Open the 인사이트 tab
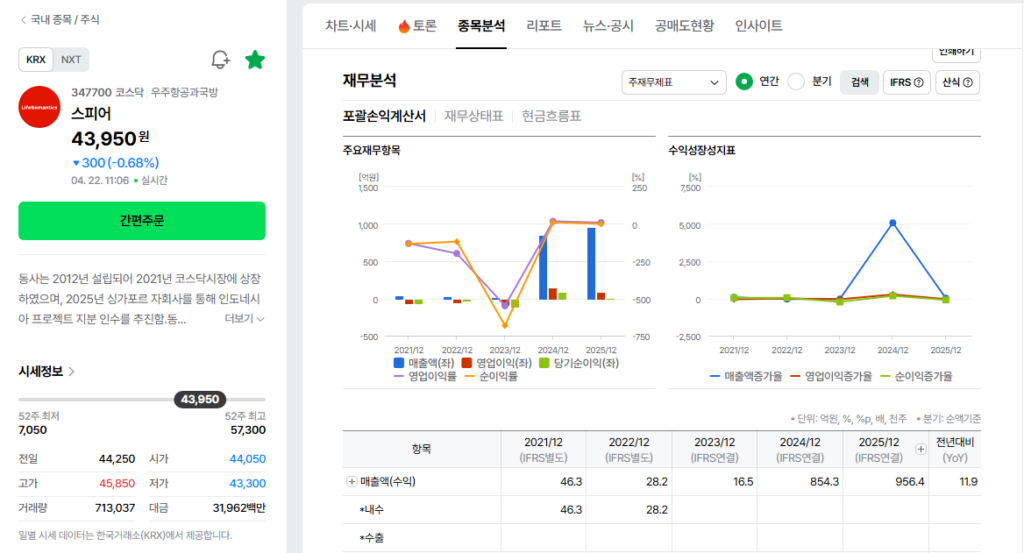1024x553 pixels. 758,26
